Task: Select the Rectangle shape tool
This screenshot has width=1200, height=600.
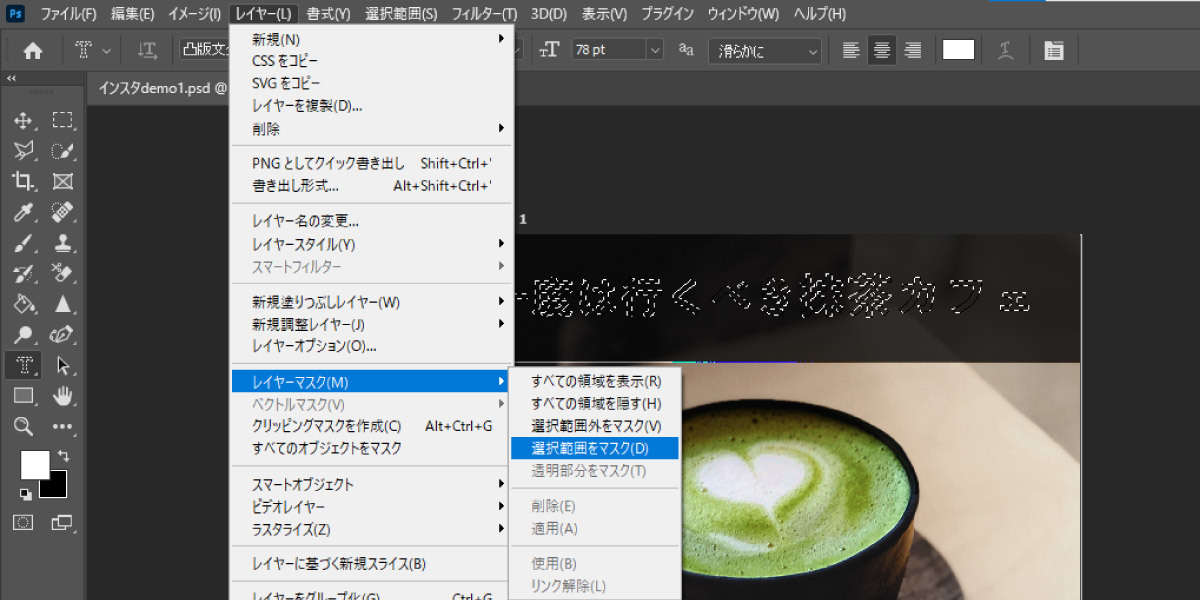Action: [x=23, y=396]
